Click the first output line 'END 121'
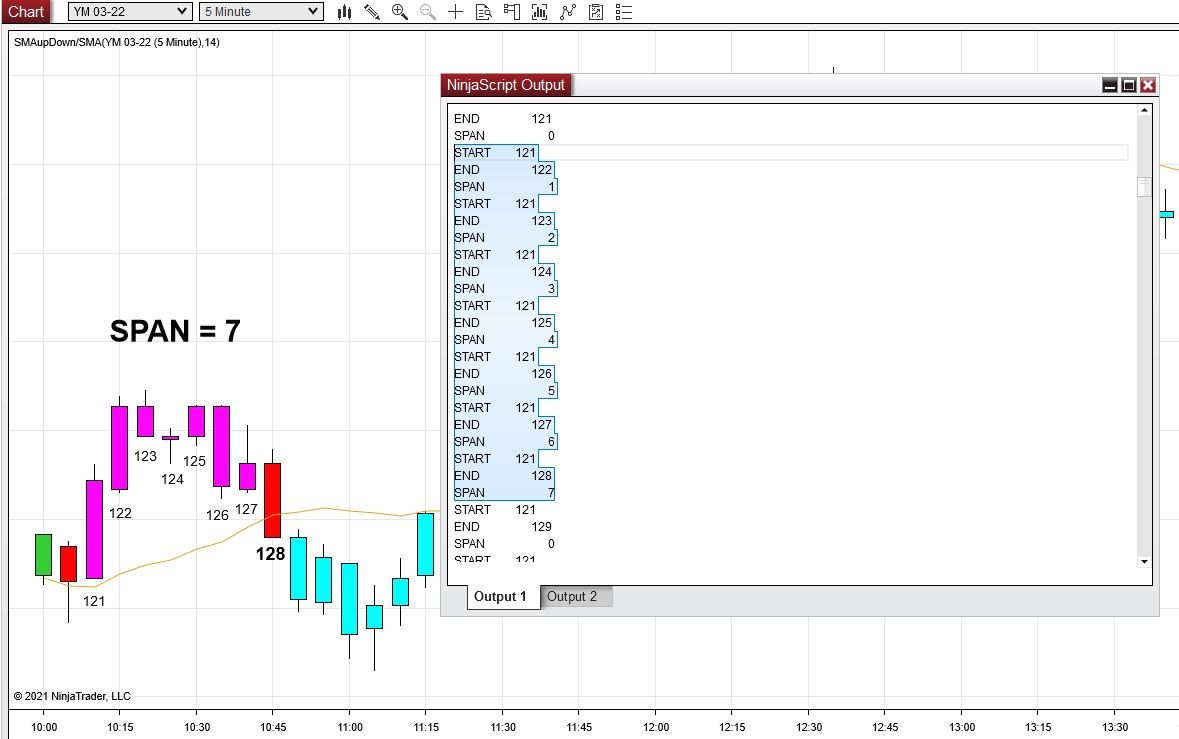1179x739 pixels. click(x=503, y=119)
